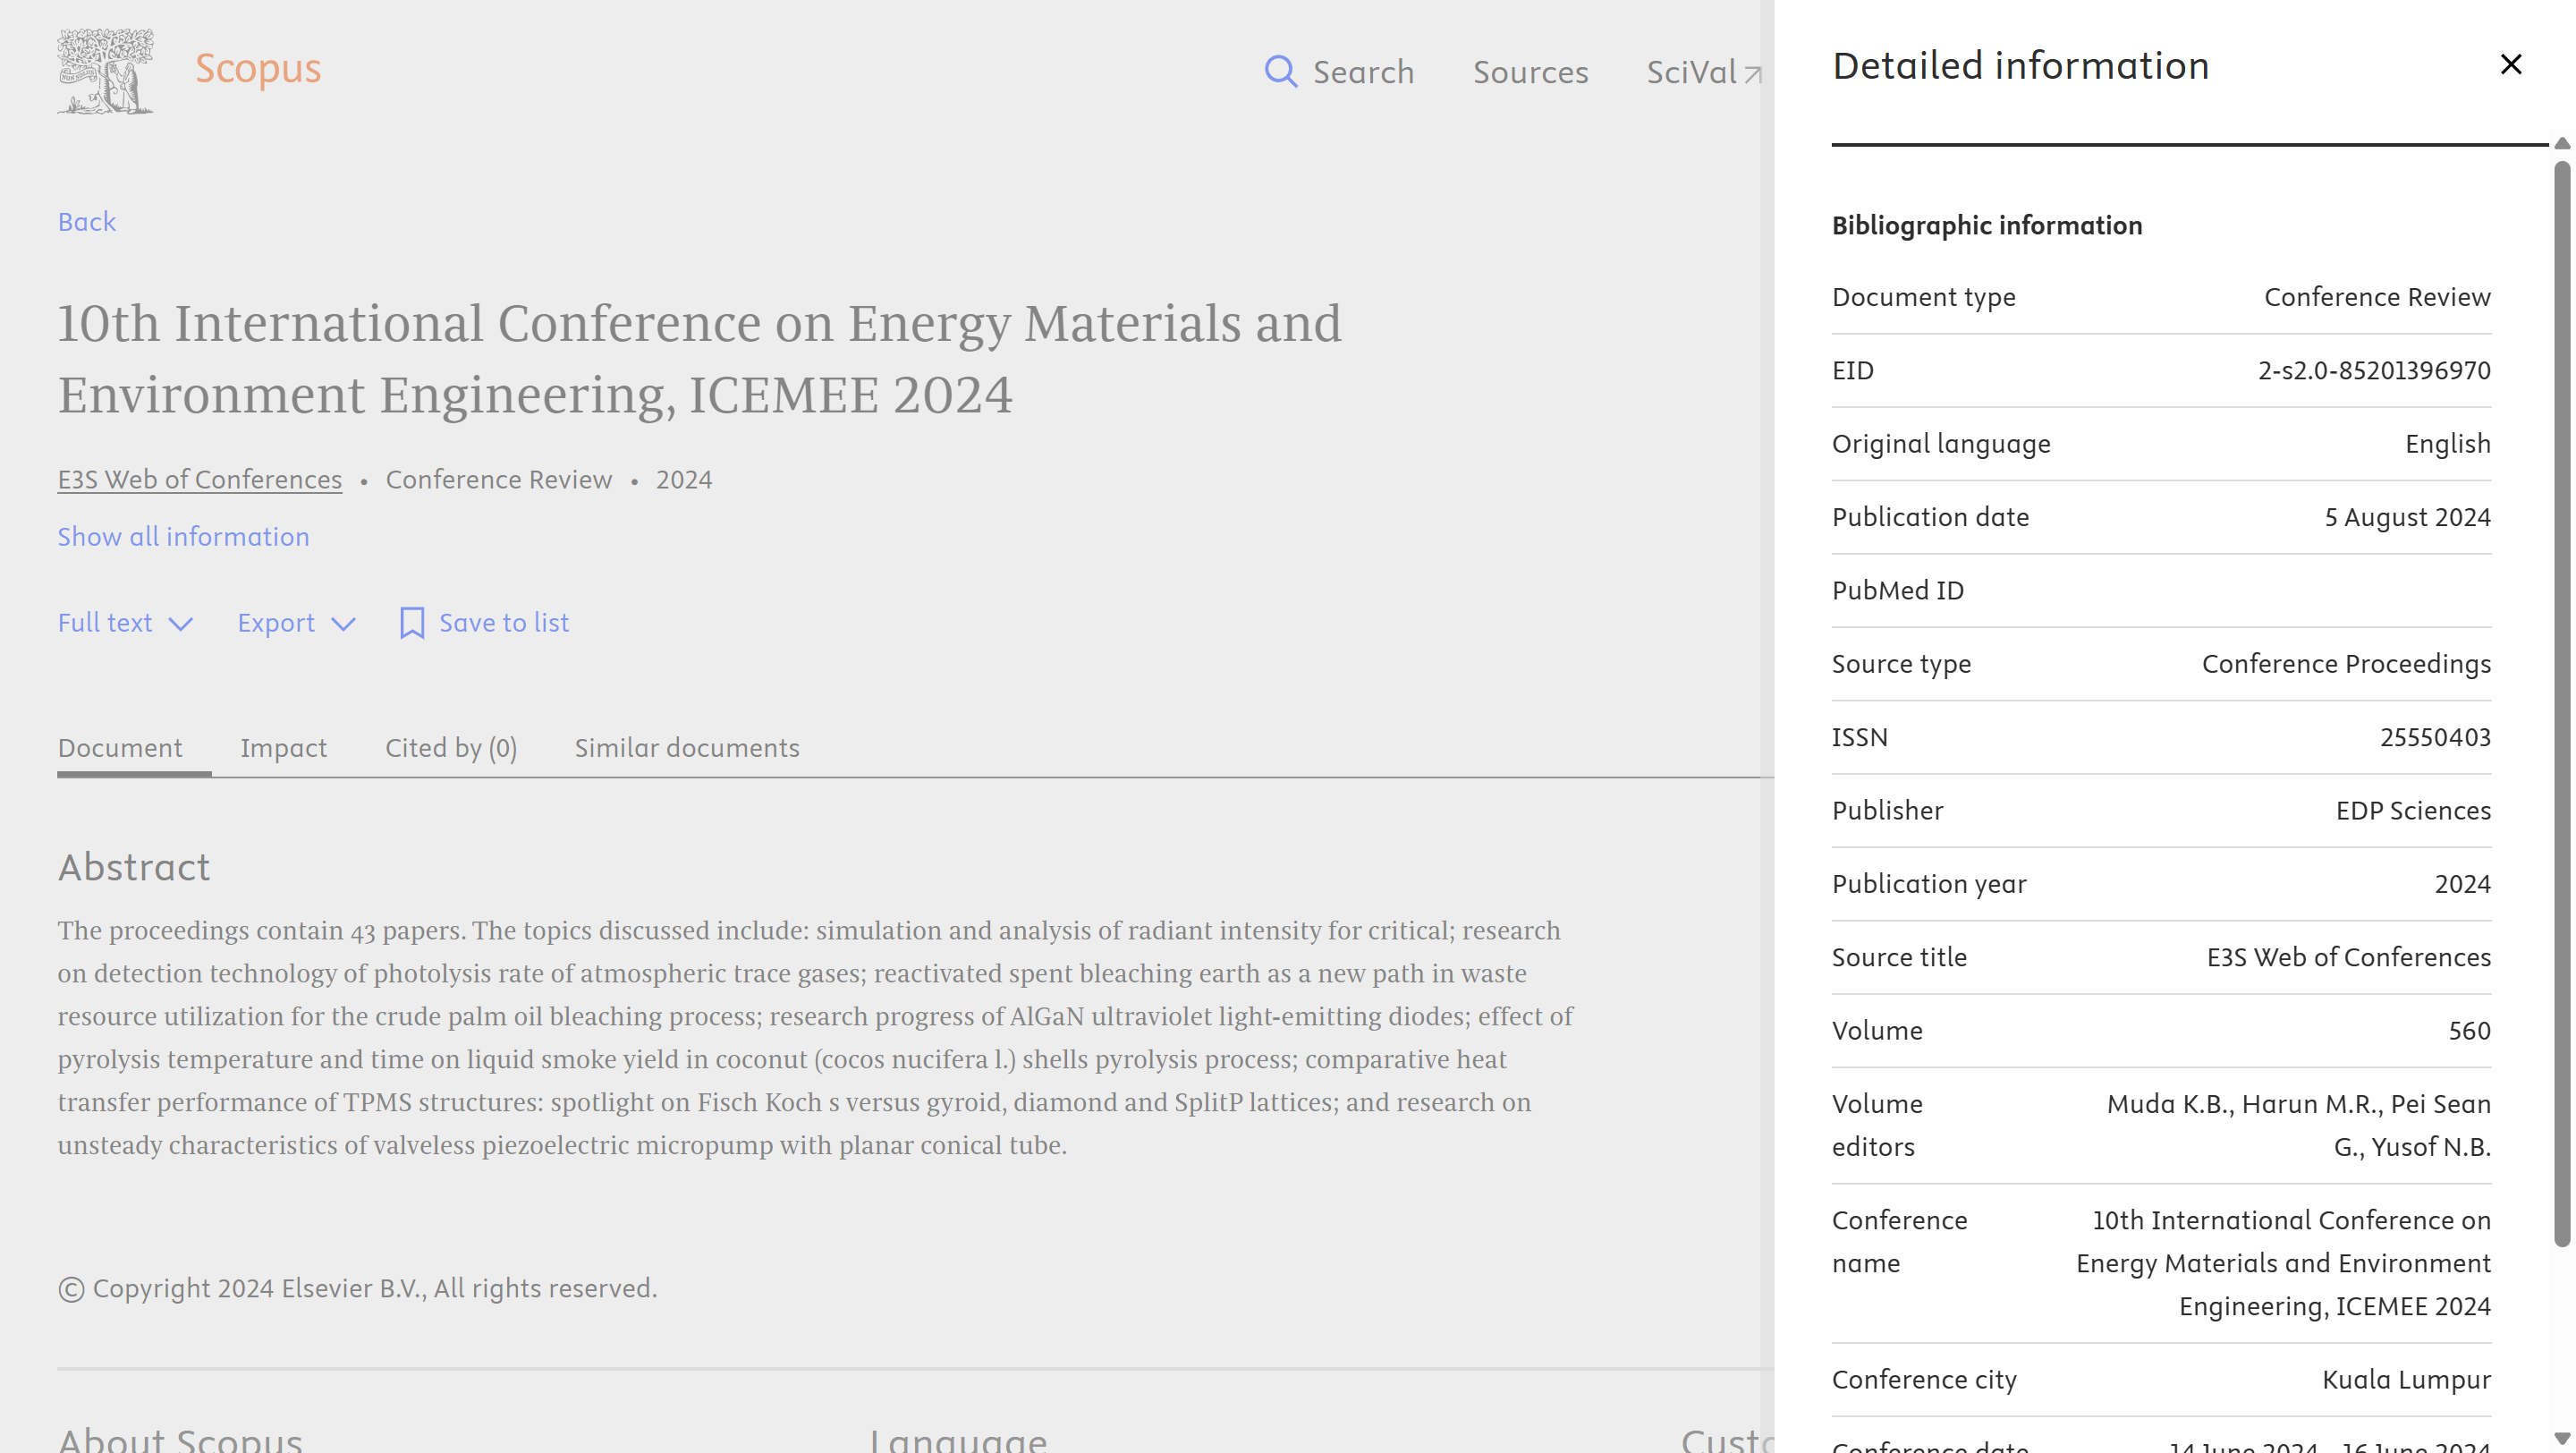Click the Original language value English
The image size is (2576, 1453).
(x=2447, y=445)
